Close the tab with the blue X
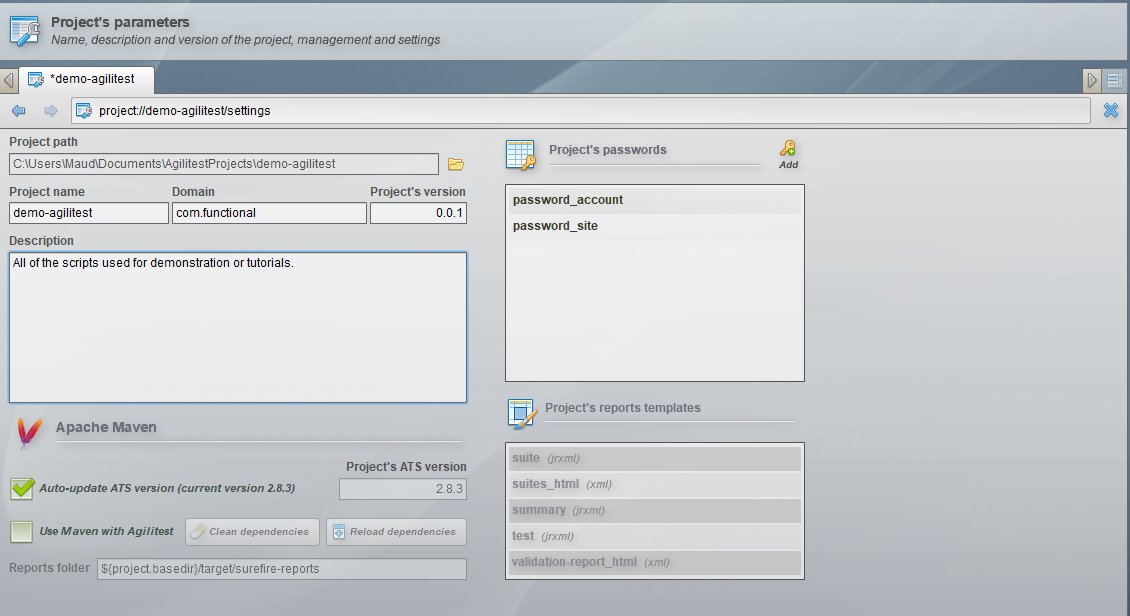 (1111, 110)
